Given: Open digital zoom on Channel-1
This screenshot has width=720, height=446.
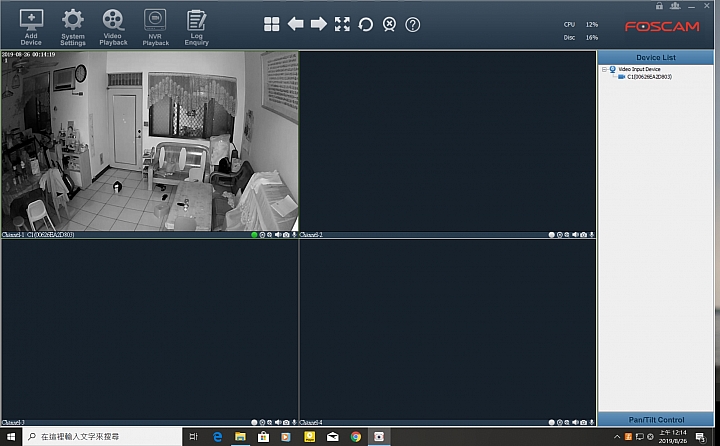Looking at the screenshot, I should pyautogui.click(x=270, y=235).
